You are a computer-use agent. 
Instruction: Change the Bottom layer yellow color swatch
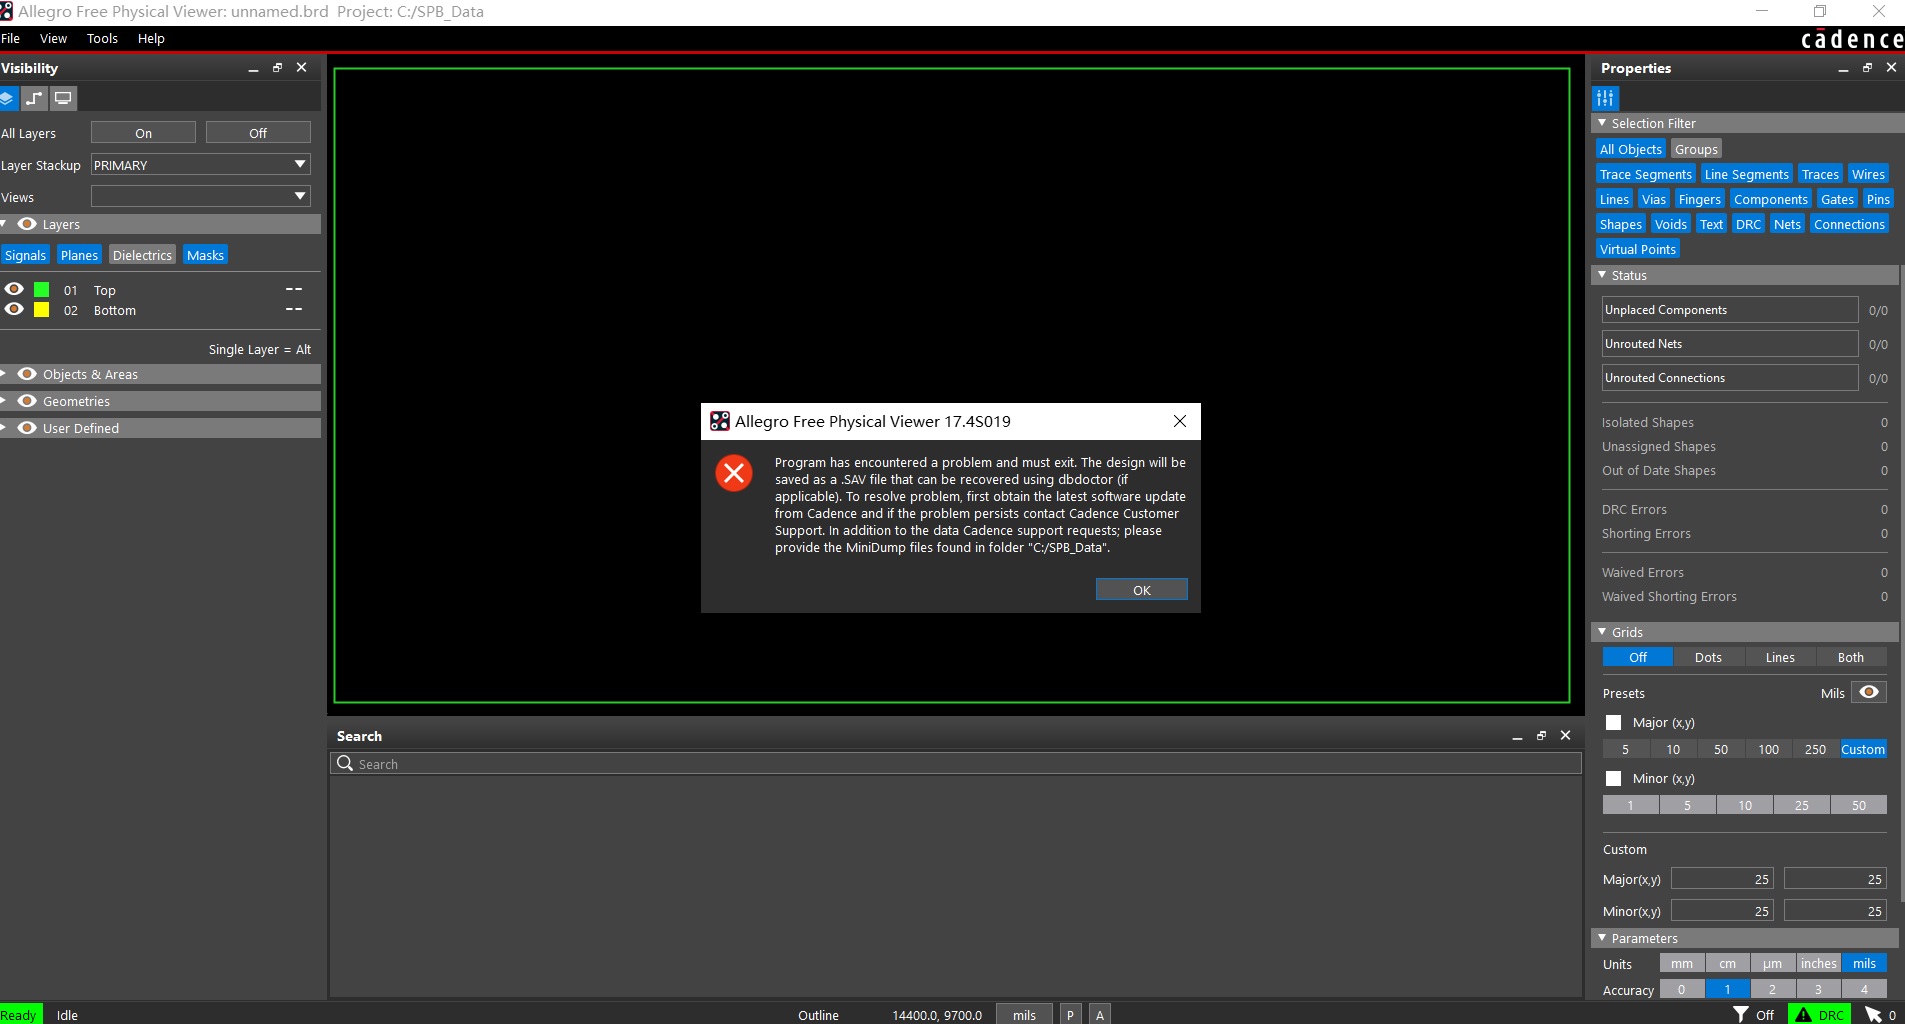click(x=42, y=310)
